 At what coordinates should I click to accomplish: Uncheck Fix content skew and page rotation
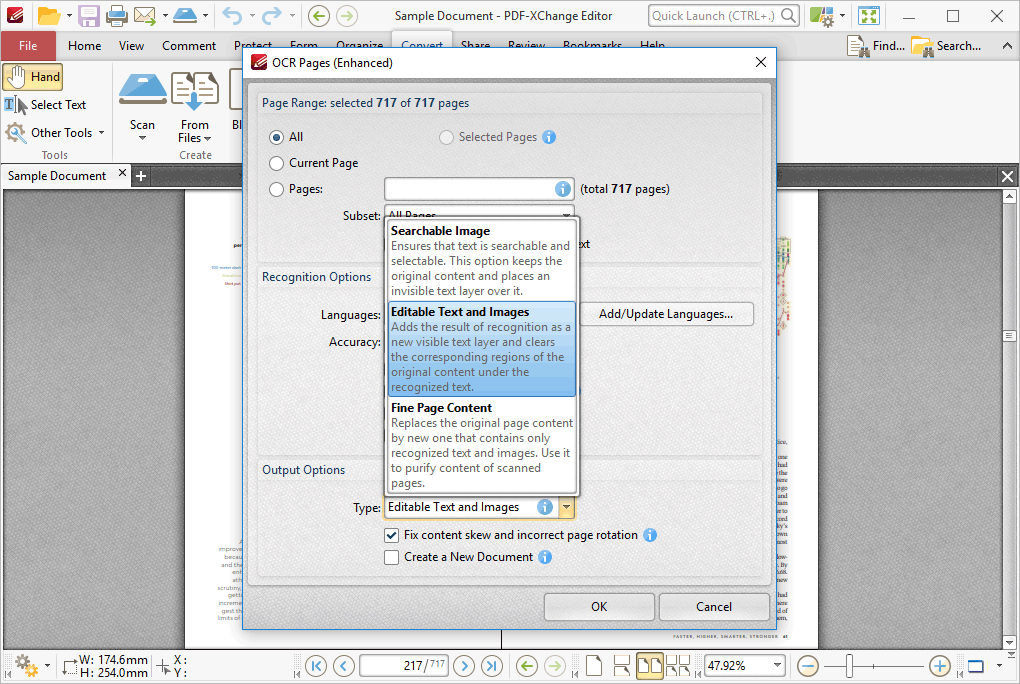click(392, 536)
